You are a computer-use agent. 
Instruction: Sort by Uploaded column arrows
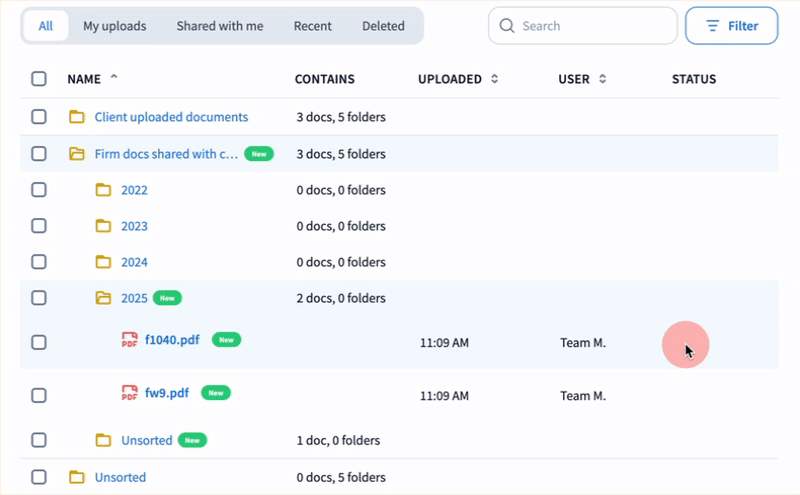(x=494, y=79)
